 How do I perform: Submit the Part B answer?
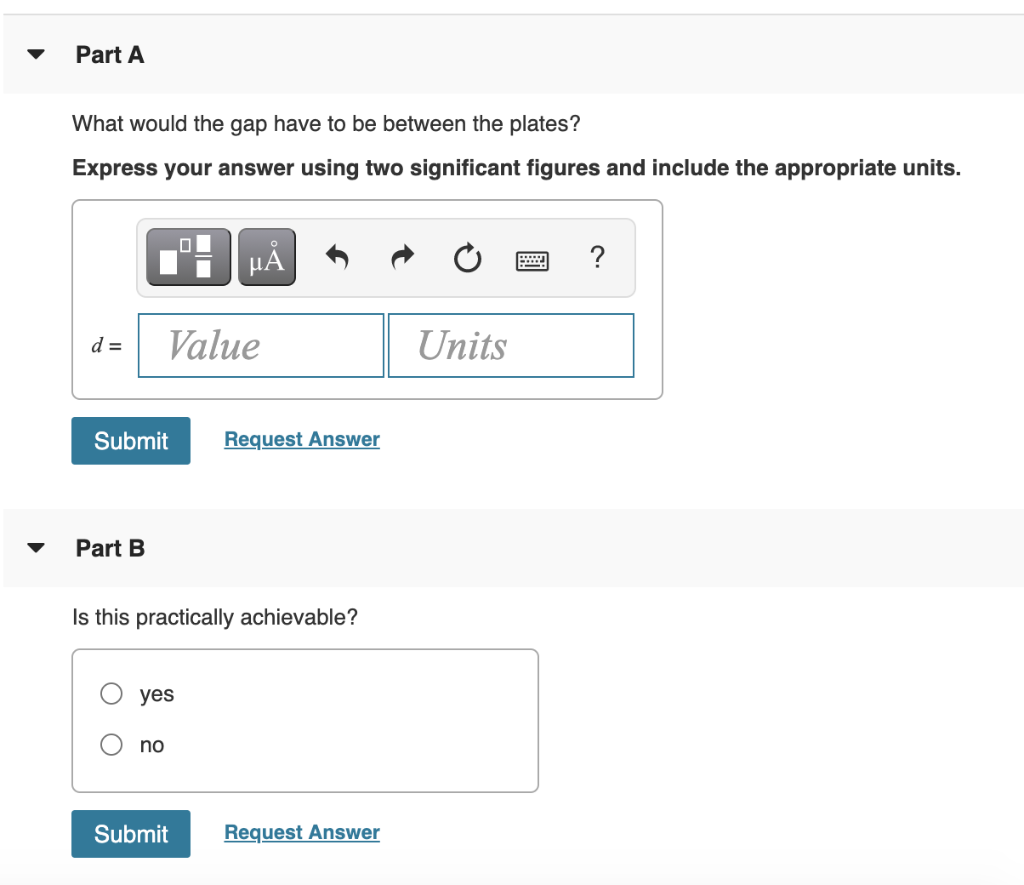(131, 834)
